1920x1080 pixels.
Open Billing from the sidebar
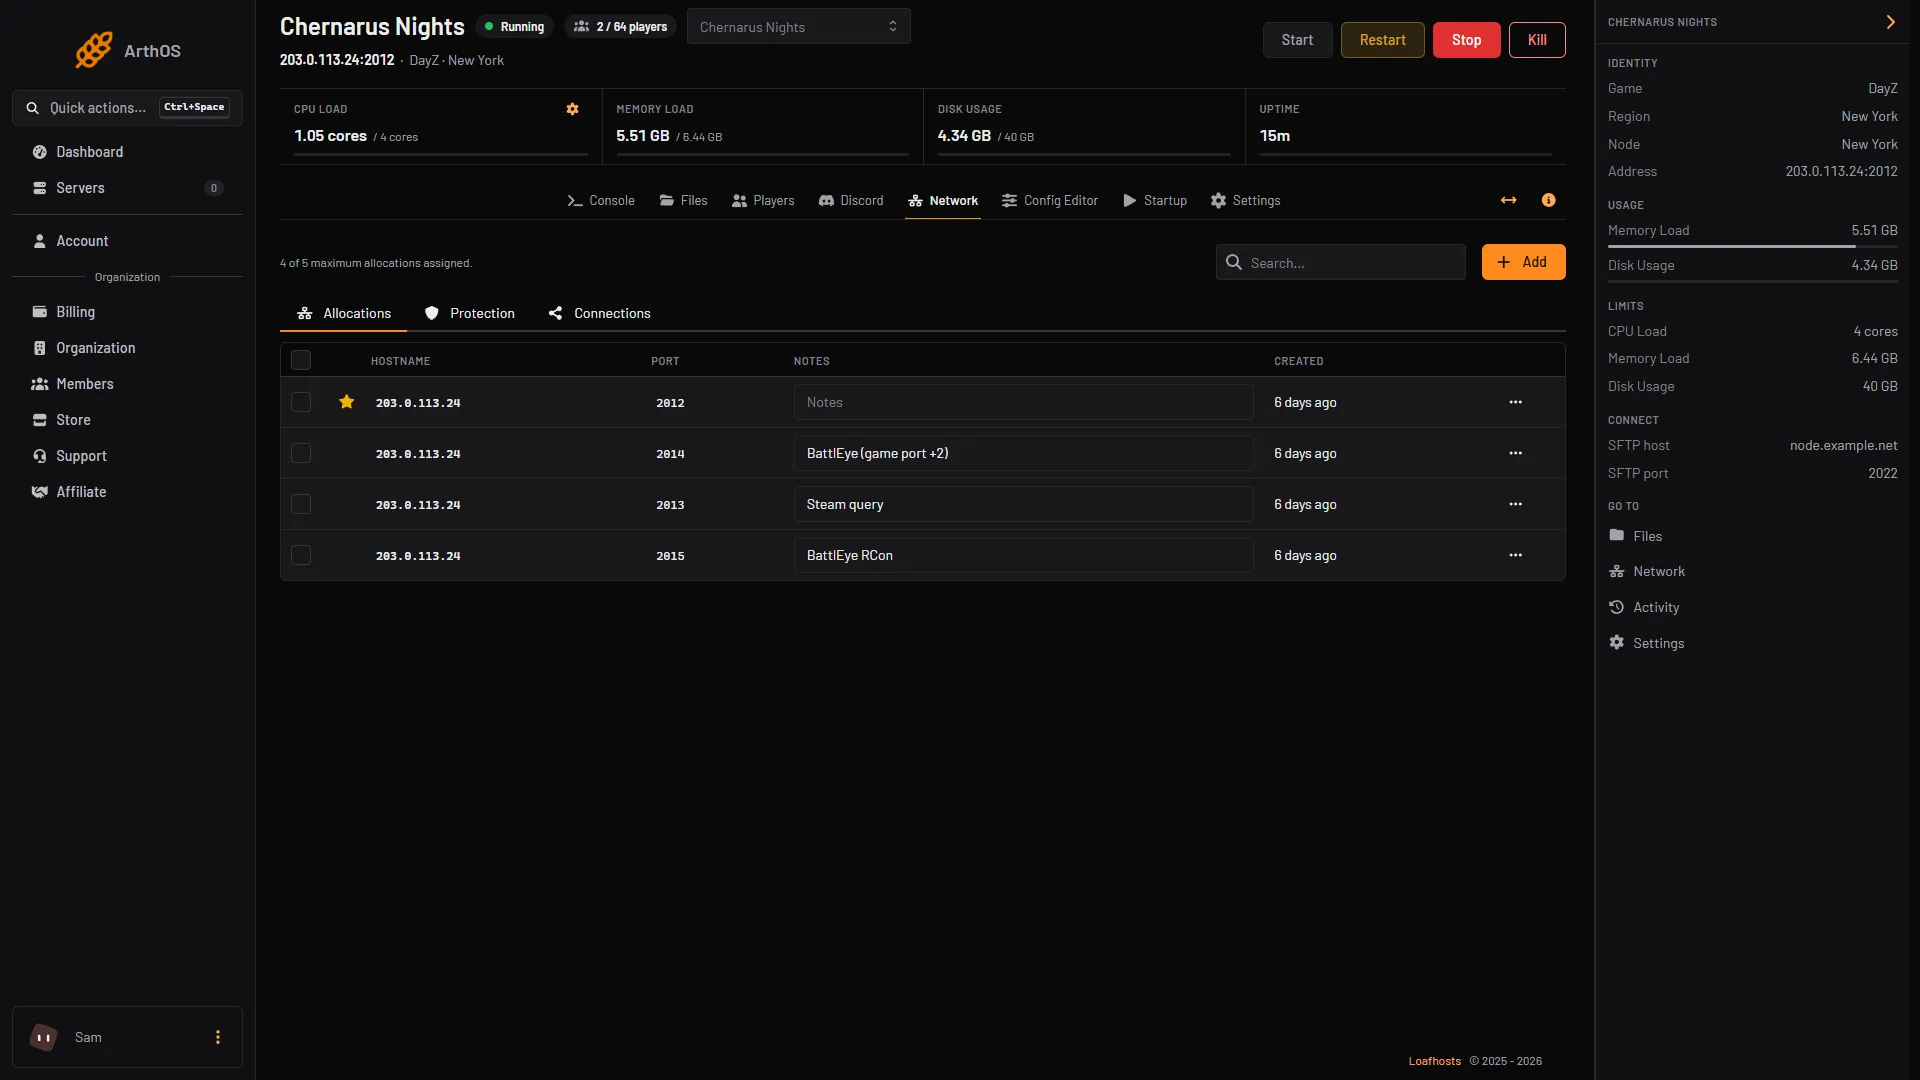click(x=127, y=312)
